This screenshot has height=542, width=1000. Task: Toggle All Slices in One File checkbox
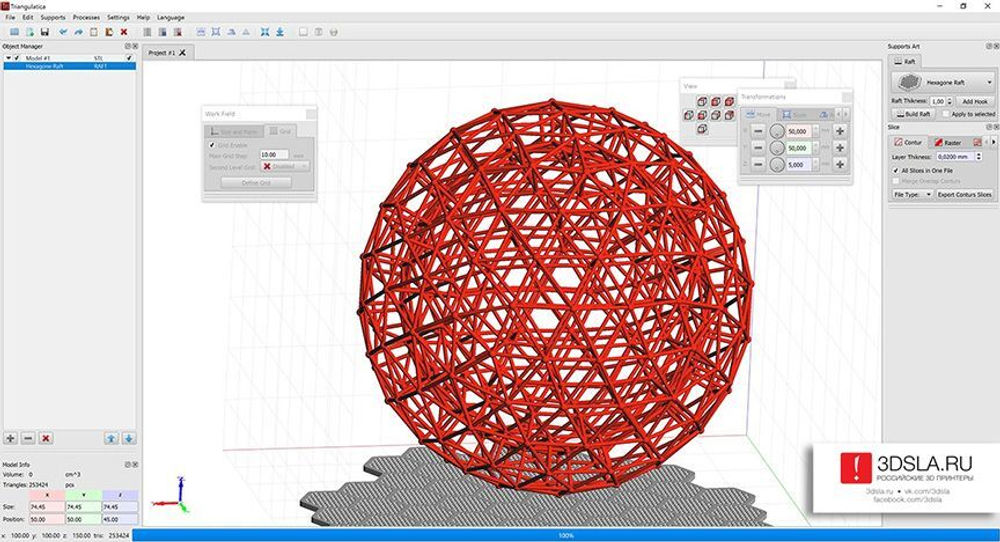895,170
